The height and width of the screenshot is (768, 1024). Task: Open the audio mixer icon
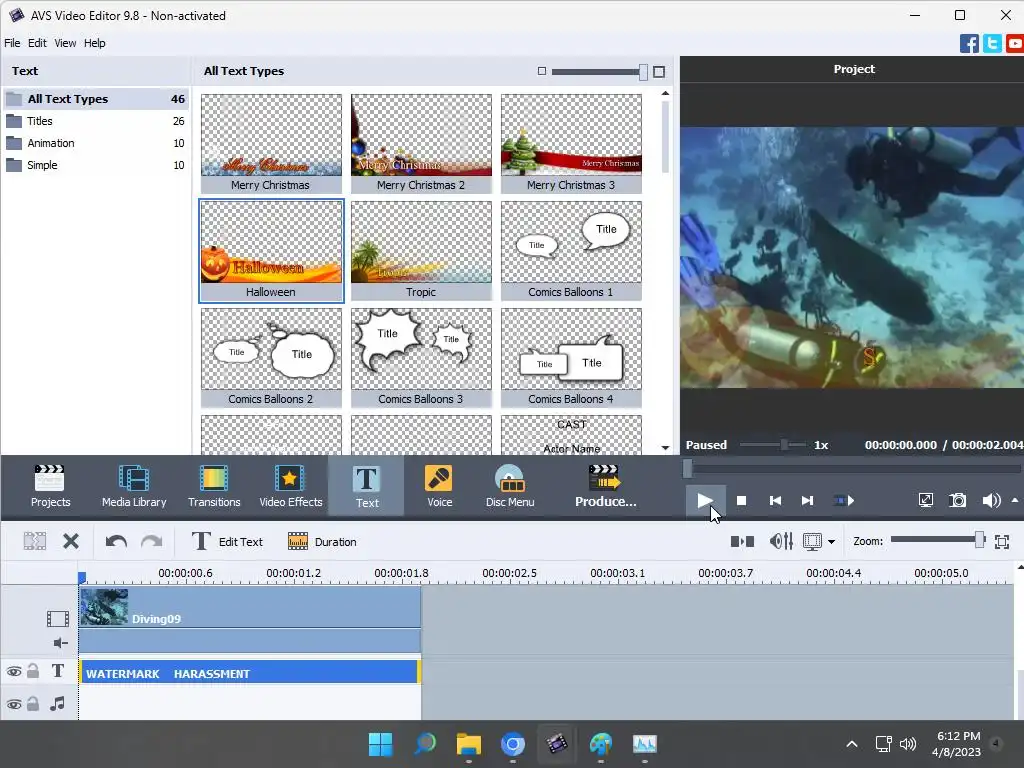click(781, 541)
